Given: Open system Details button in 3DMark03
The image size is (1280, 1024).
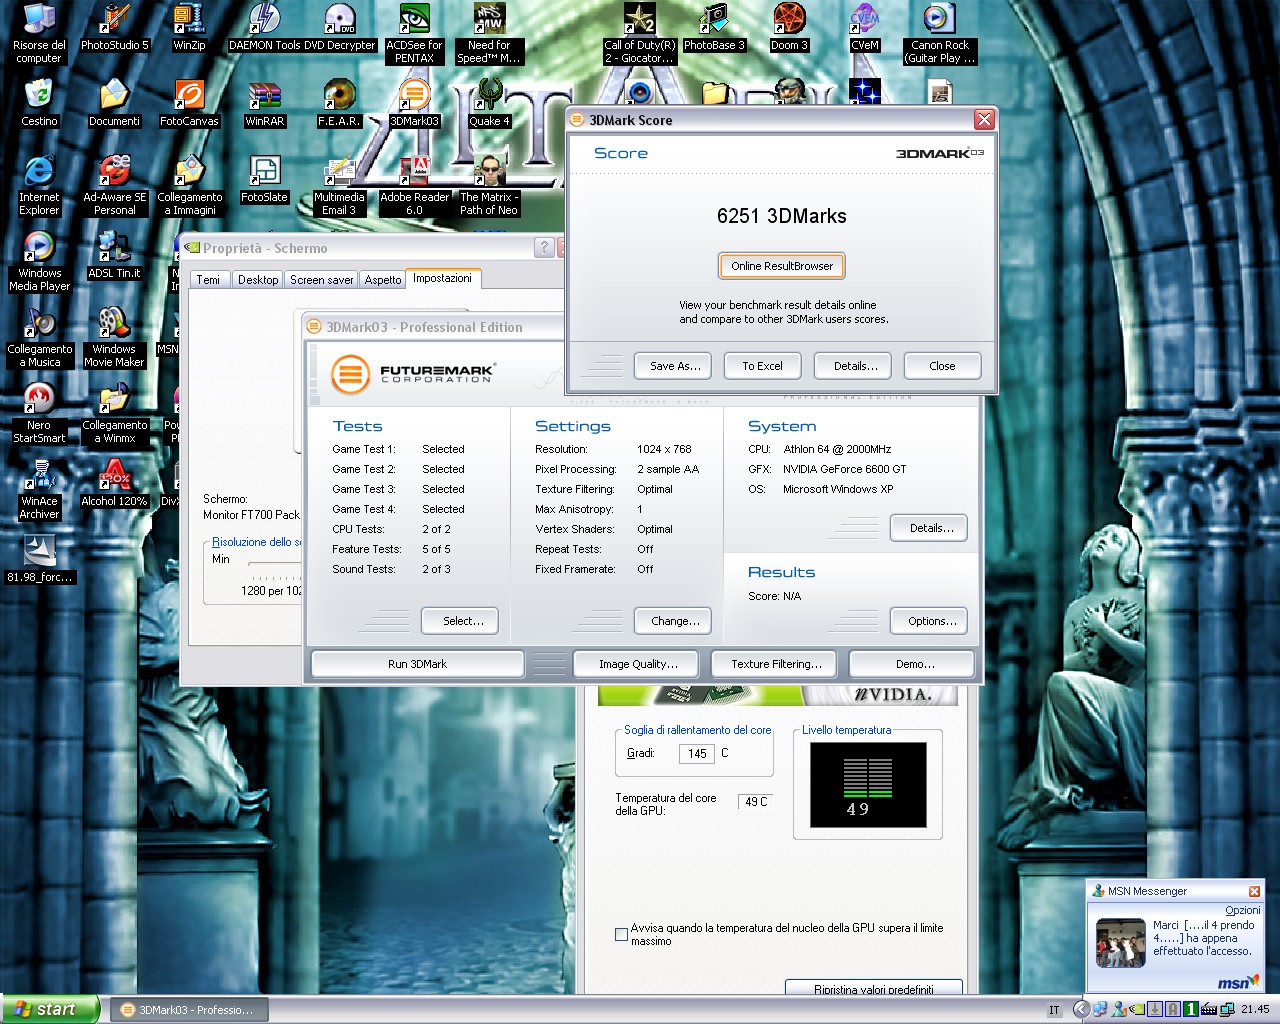Looking at the screenshot, I should click(x=930, y=528).
